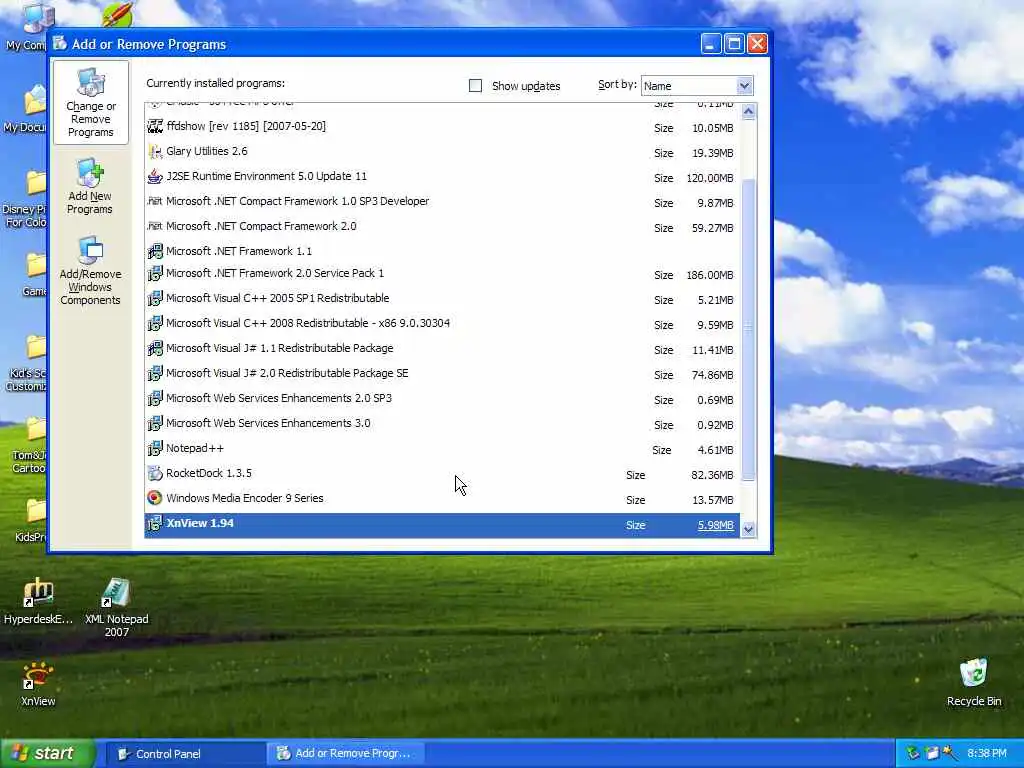Image resolution: width=1024 pixels, height=768 pixels.
Task: Click the program list scroll down arrow
Action: pyautogui.click(x=748, y=530)
